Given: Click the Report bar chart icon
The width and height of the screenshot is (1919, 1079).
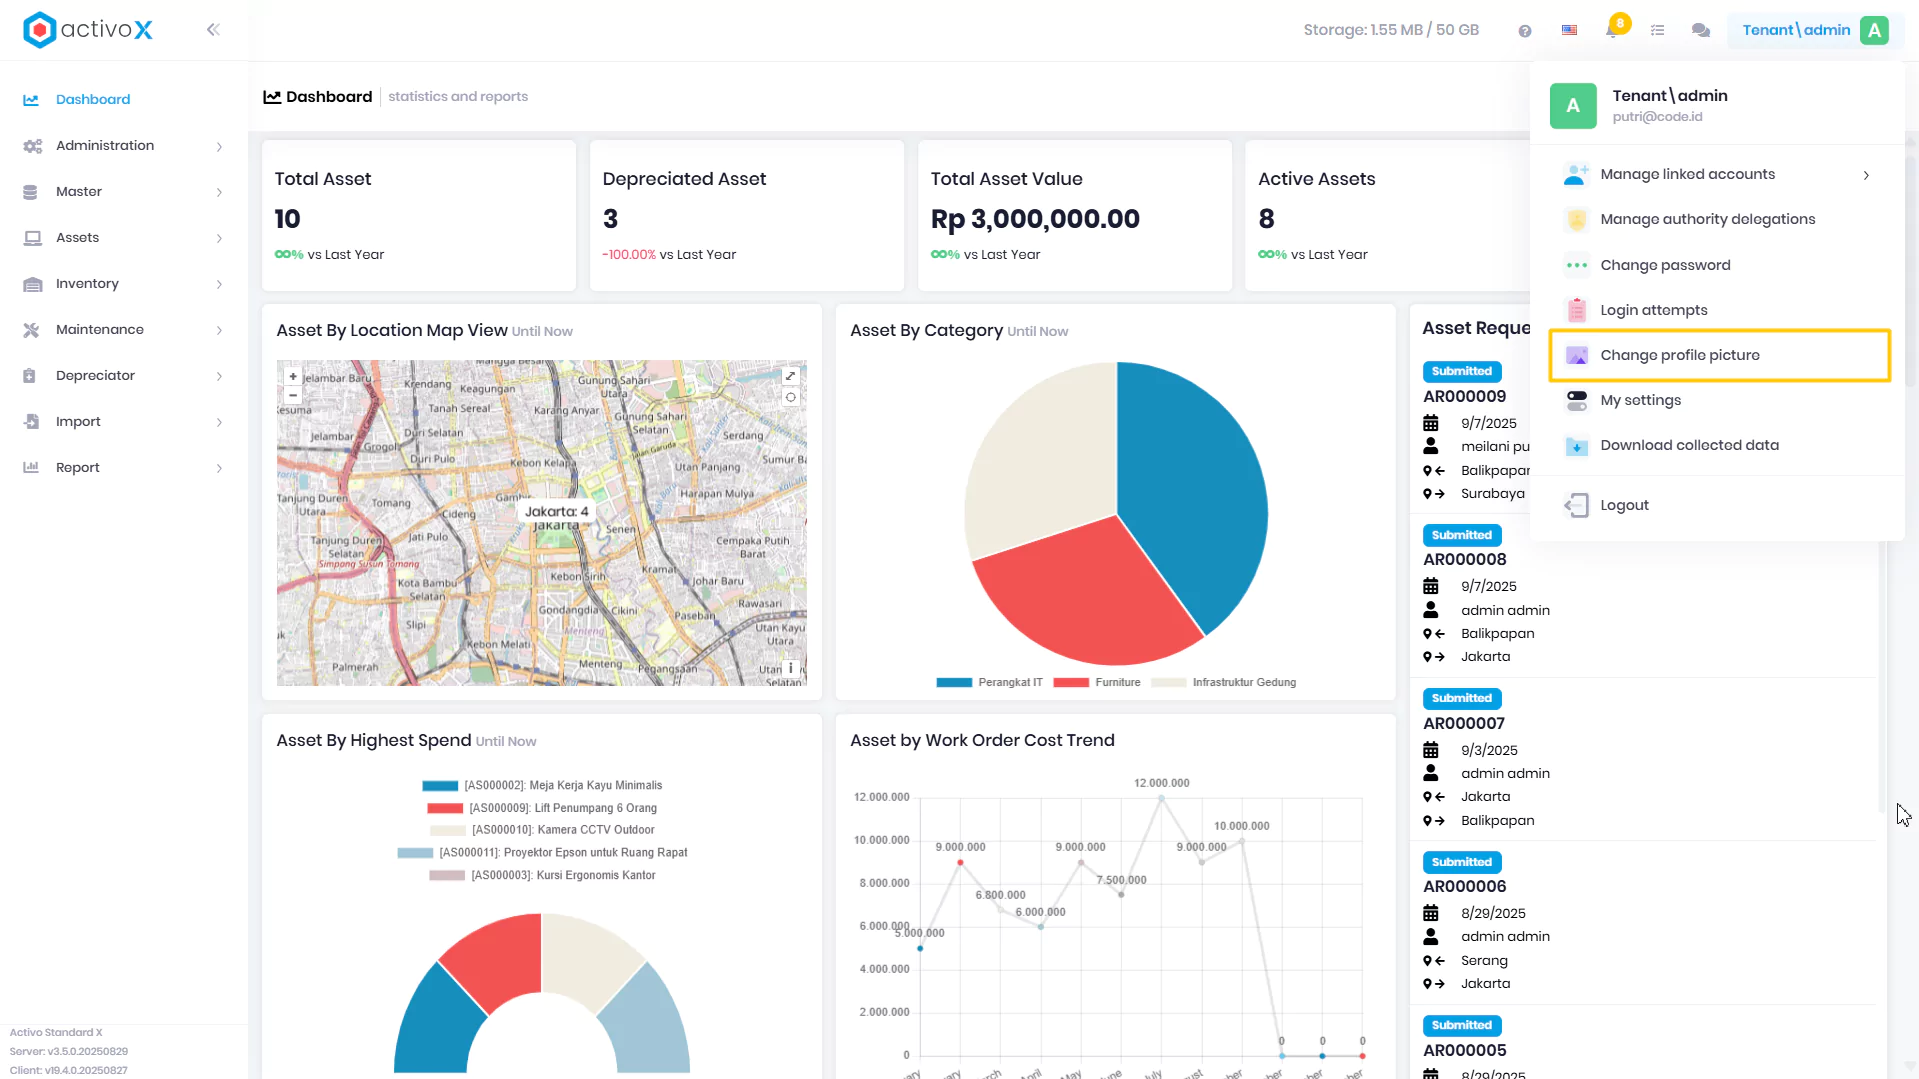Looking at the screenshot, I should (31, 468).
